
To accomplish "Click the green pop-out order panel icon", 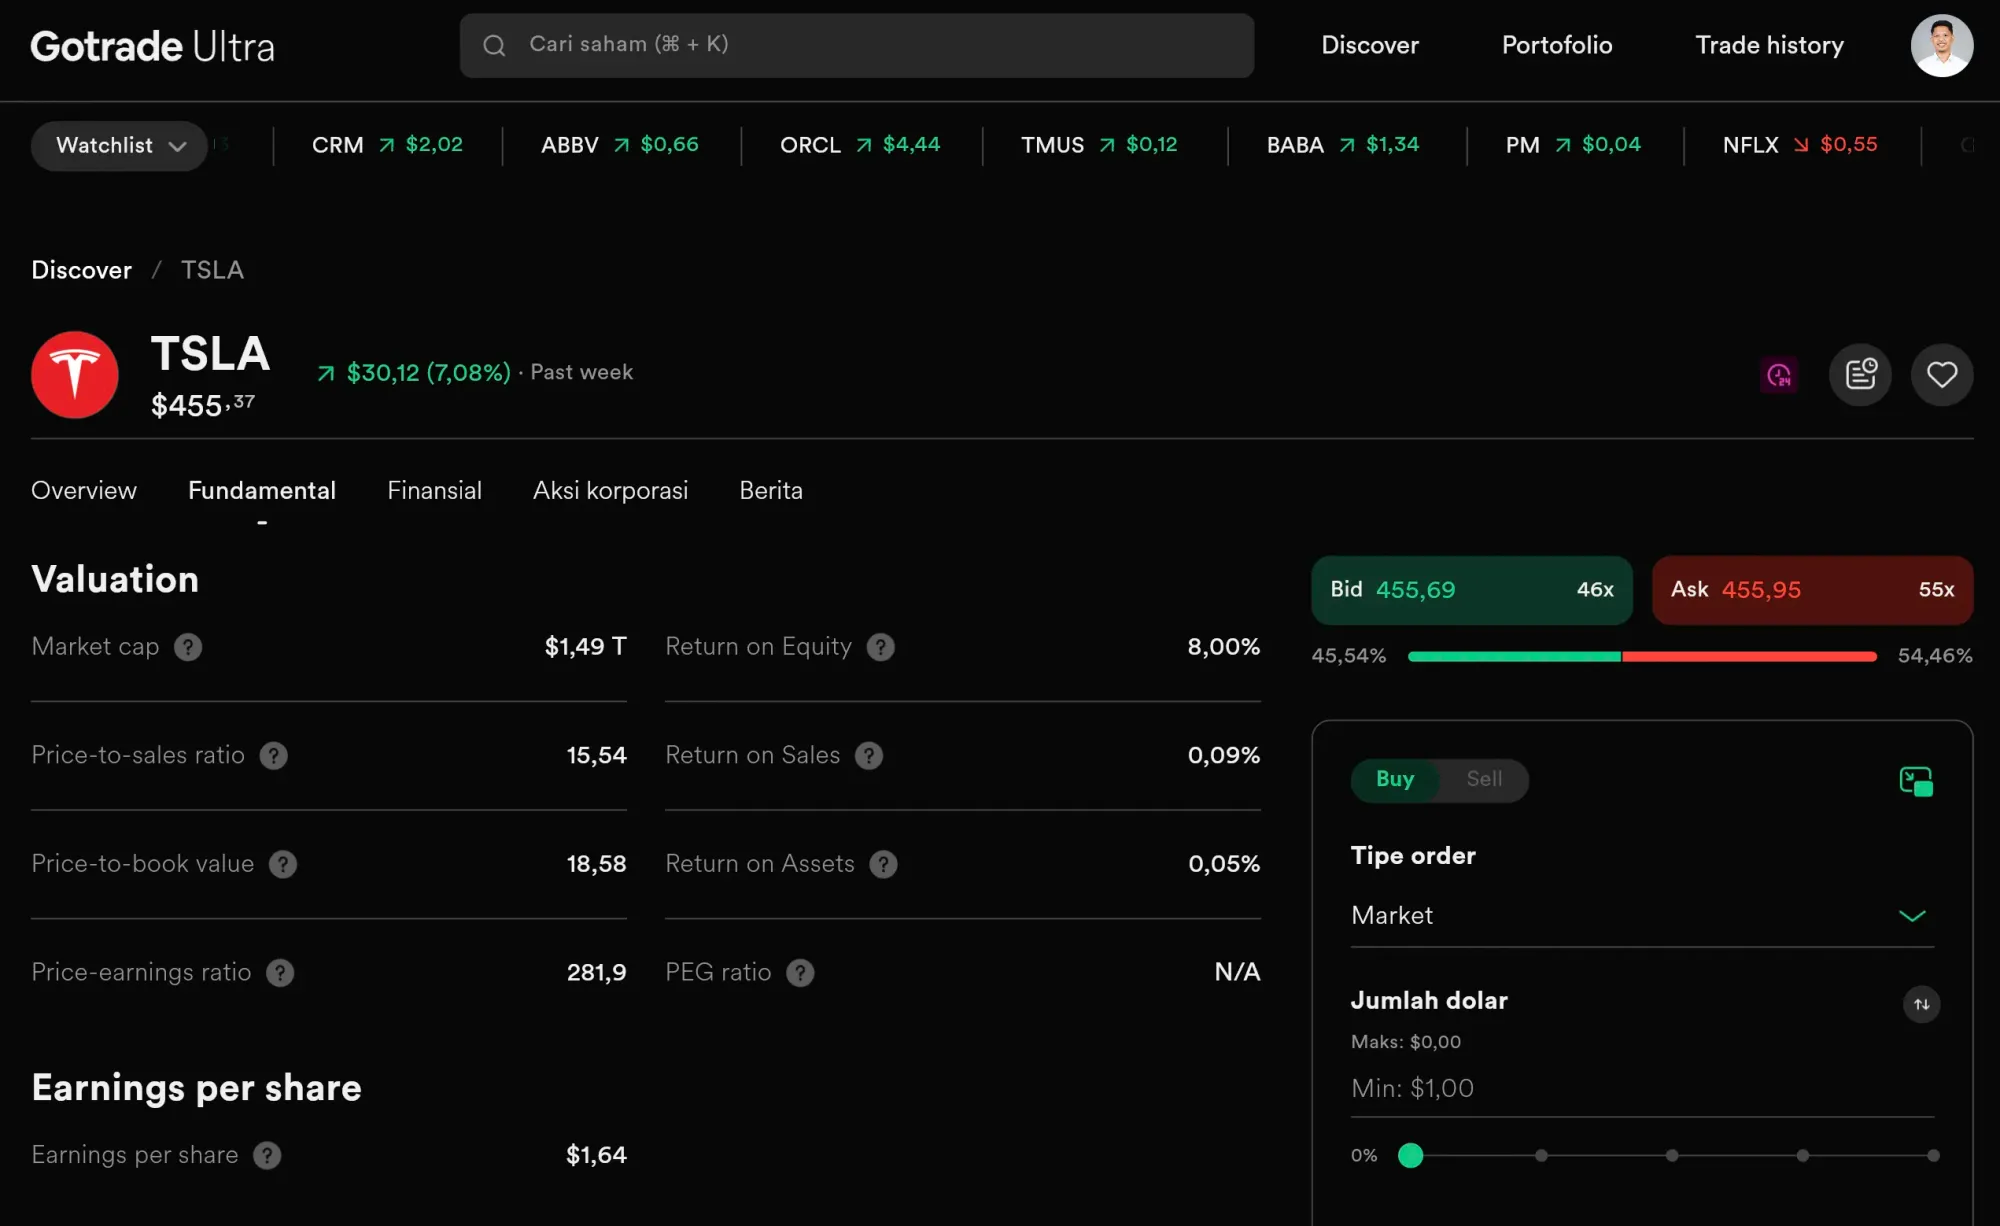I will pyautogui.click(x=1916, y=781).
